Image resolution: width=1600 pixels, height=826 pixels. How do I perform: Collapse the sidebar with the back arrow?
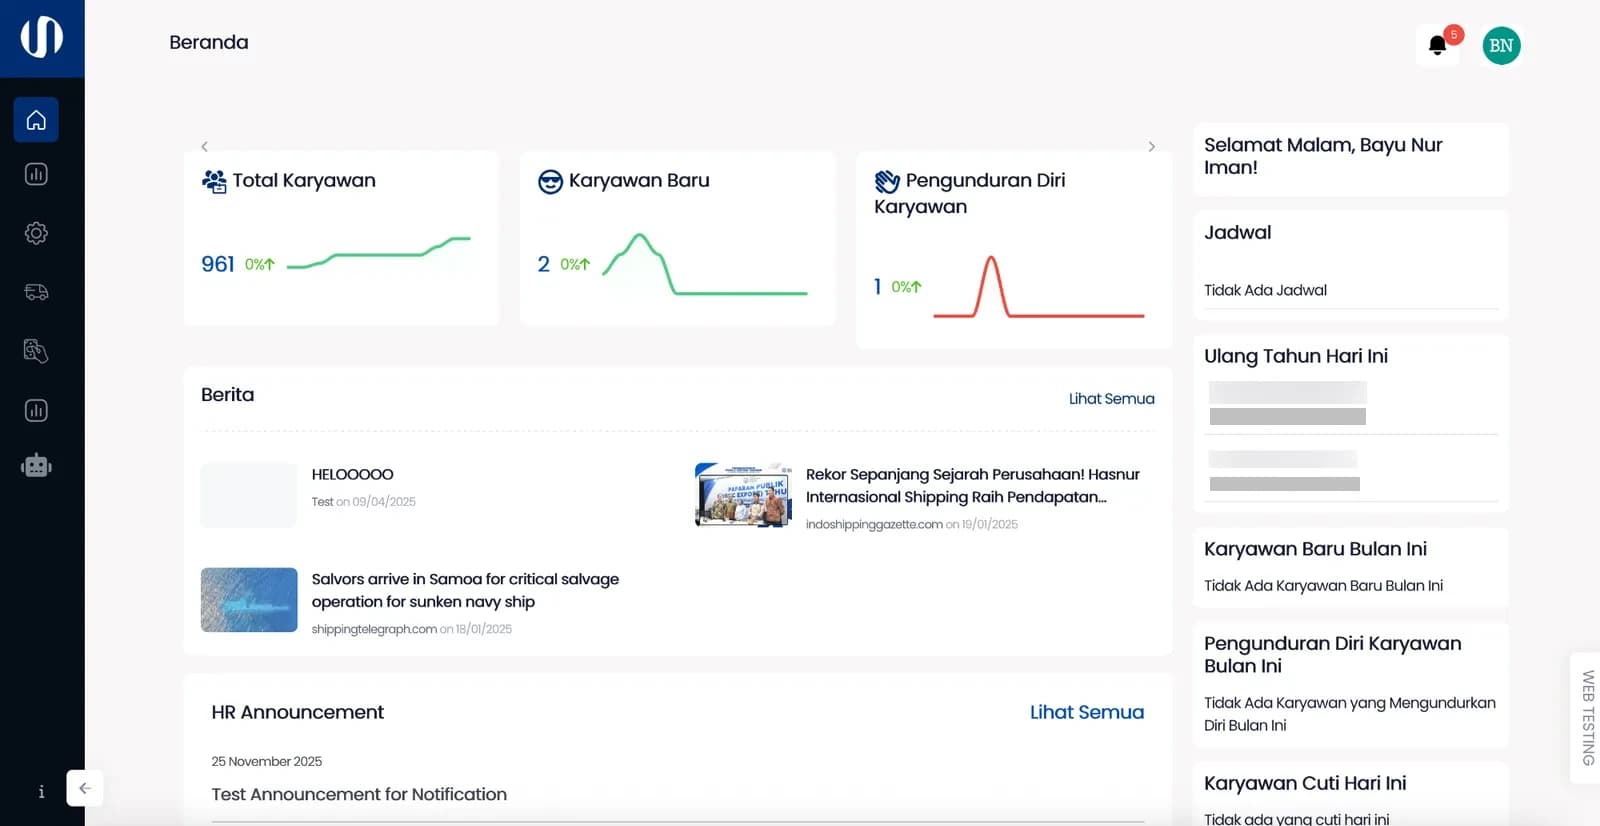[x=85, y=788]
